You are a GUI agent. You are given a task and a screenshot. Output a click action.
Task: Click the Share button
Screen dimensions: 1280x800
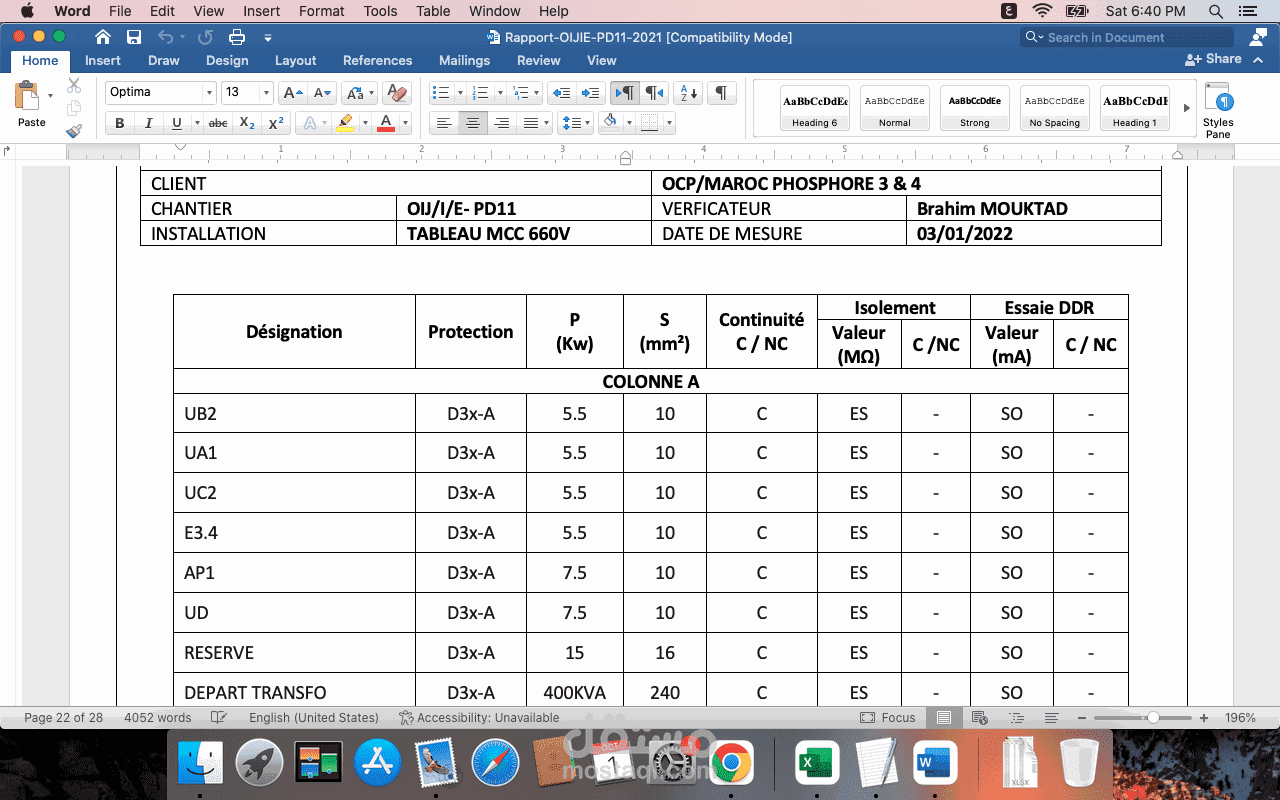[1213, 59]
